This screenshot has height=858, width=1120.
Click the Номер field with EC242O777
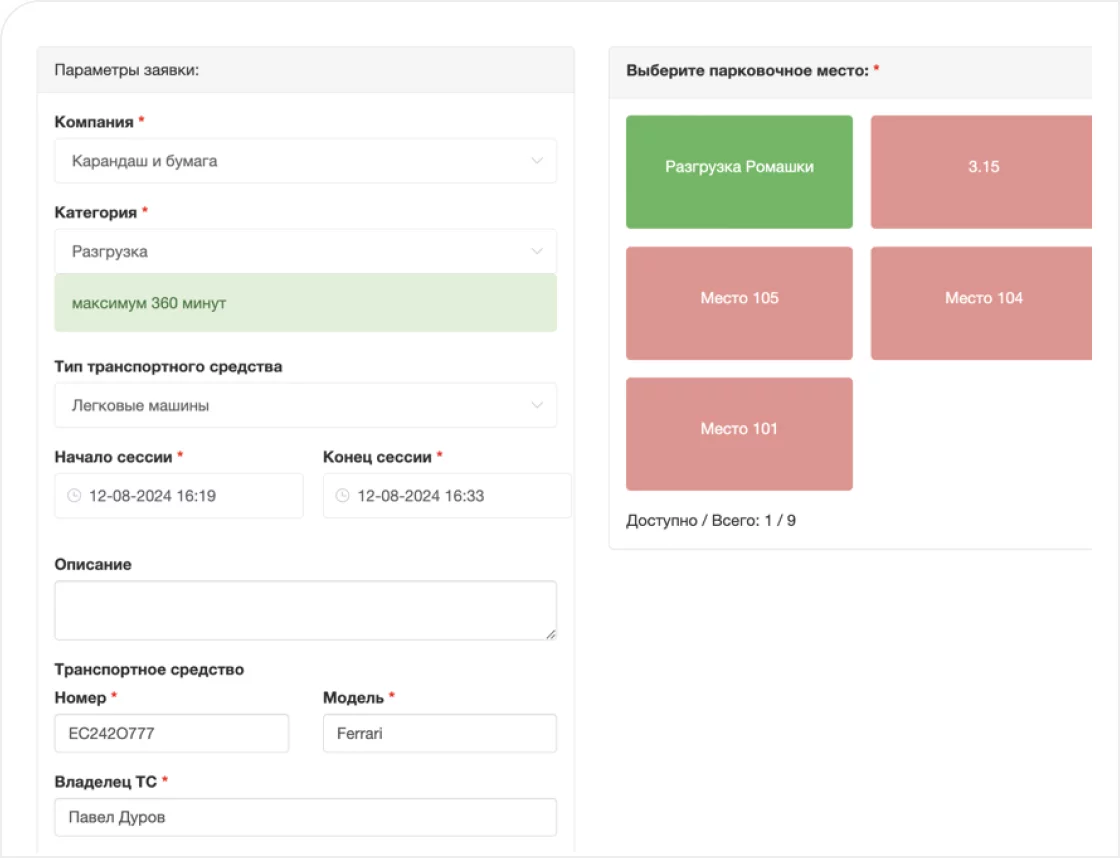click(171, 733)
